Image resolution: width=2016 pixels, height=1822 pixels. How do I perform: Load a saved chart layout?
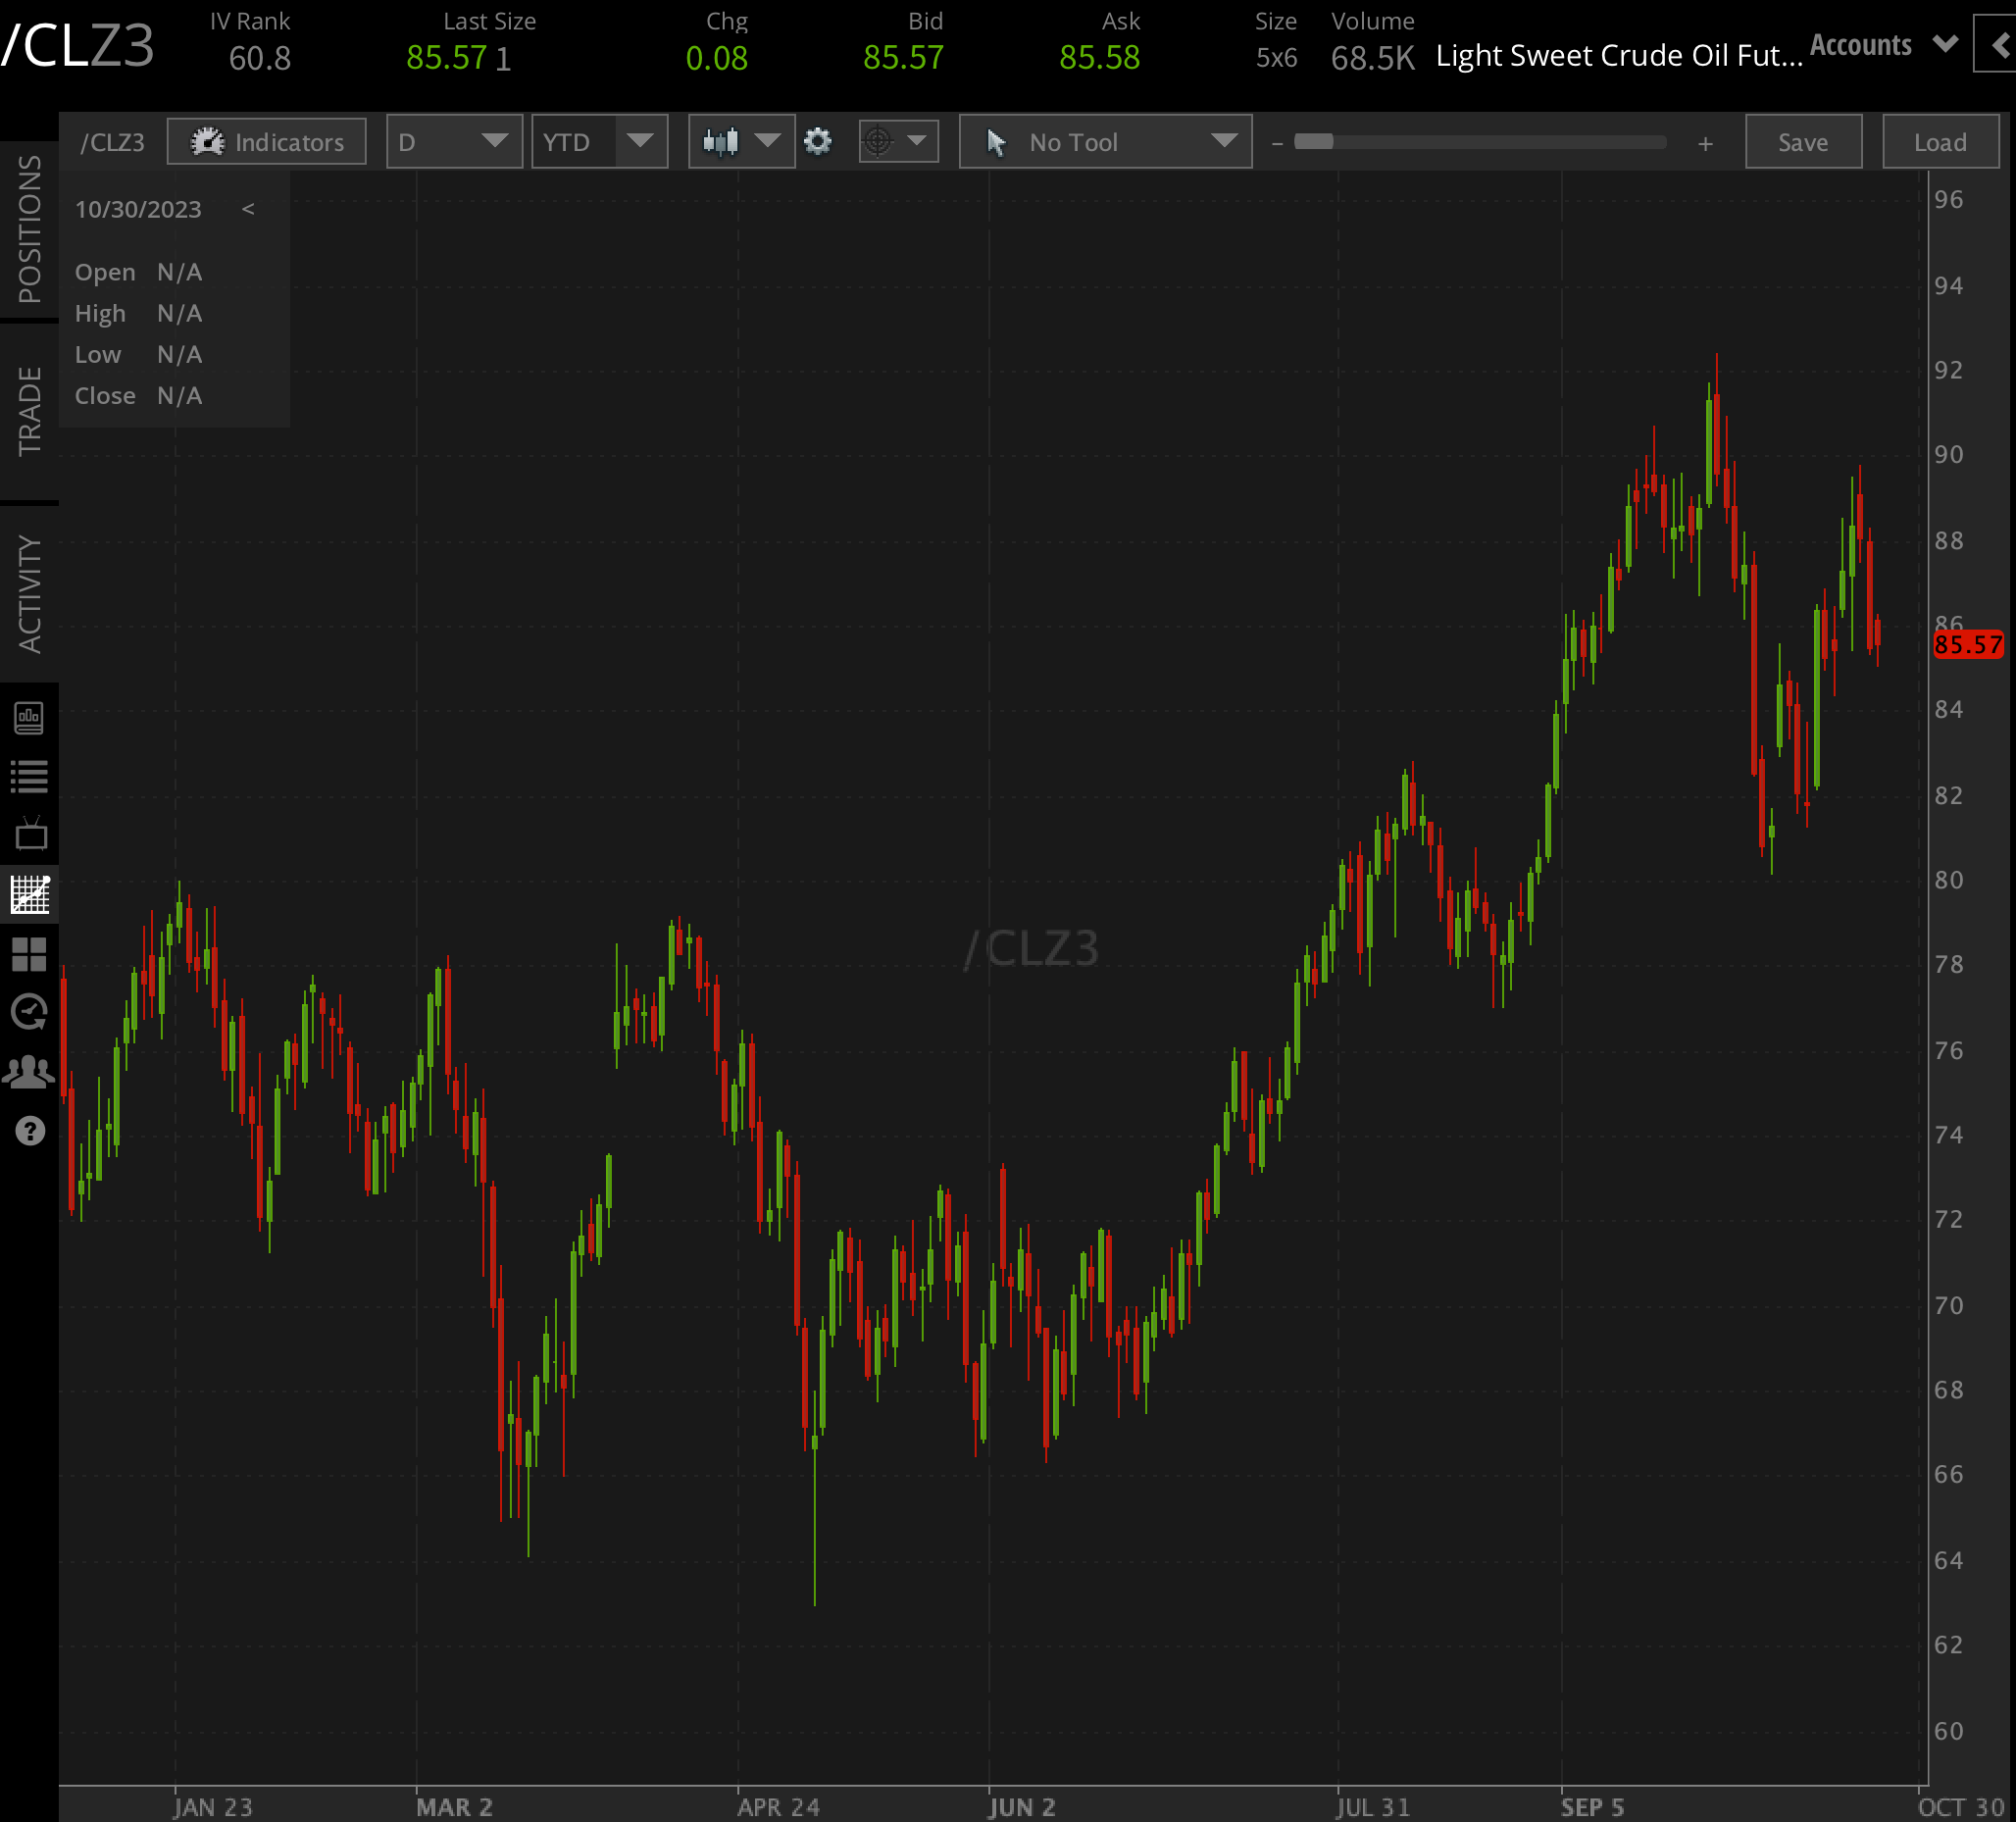1940,142
